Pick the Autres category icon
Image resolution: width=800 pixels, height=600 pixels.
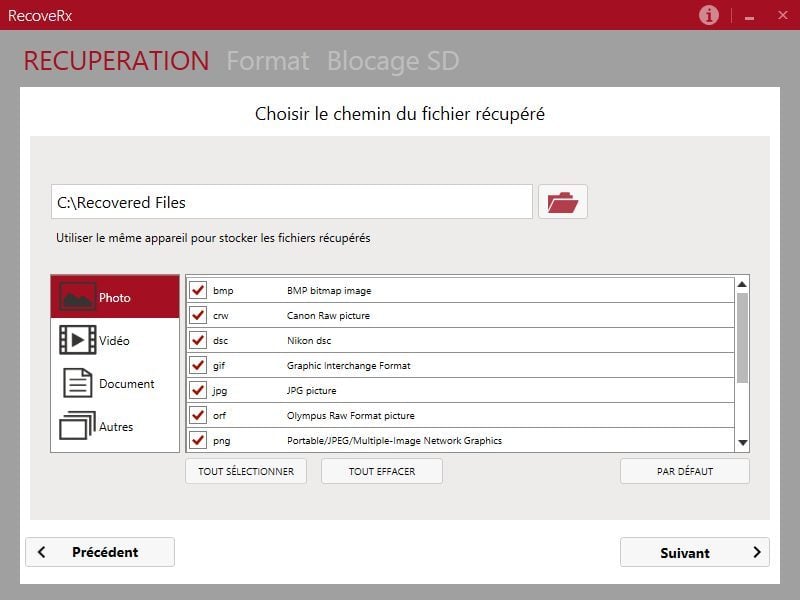click(x=77, y=426)
